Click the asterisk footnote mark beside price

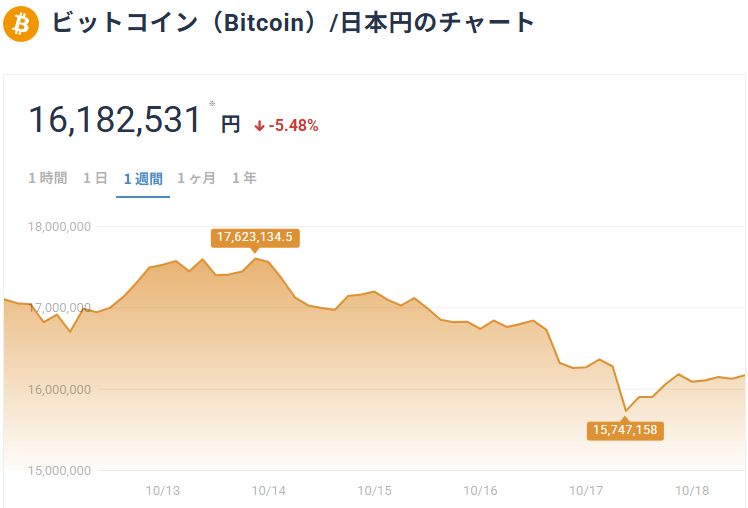click(212, 103)
